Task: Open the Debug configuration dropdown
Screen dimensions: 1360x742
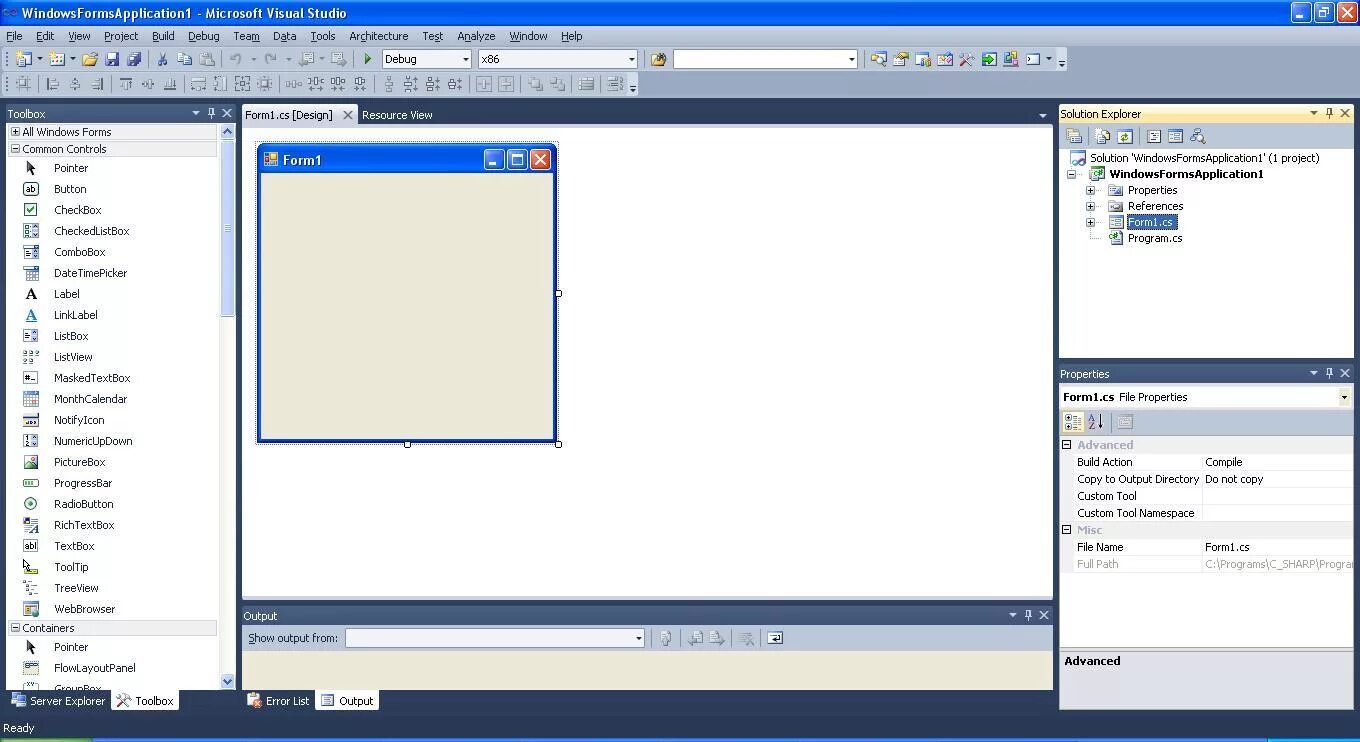Action: coord(465,59)
